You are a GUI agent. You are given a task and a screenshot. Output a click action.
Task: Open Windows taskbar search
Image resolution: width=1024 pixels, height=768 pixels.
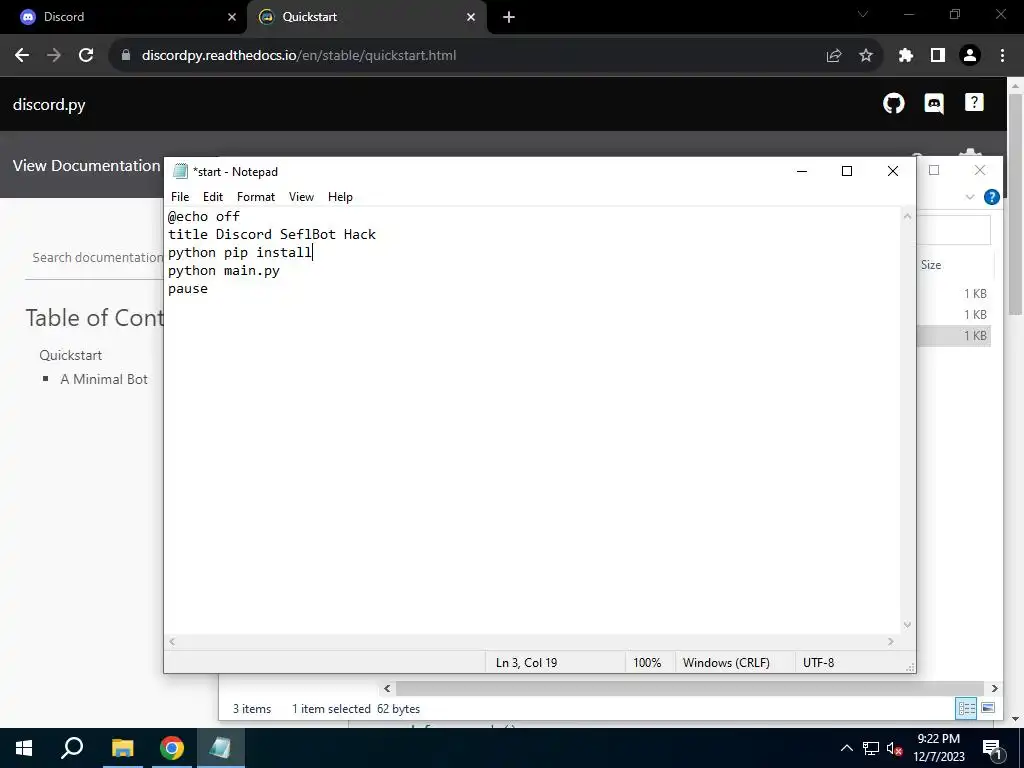pyautogui.click(x=72, y=748)
